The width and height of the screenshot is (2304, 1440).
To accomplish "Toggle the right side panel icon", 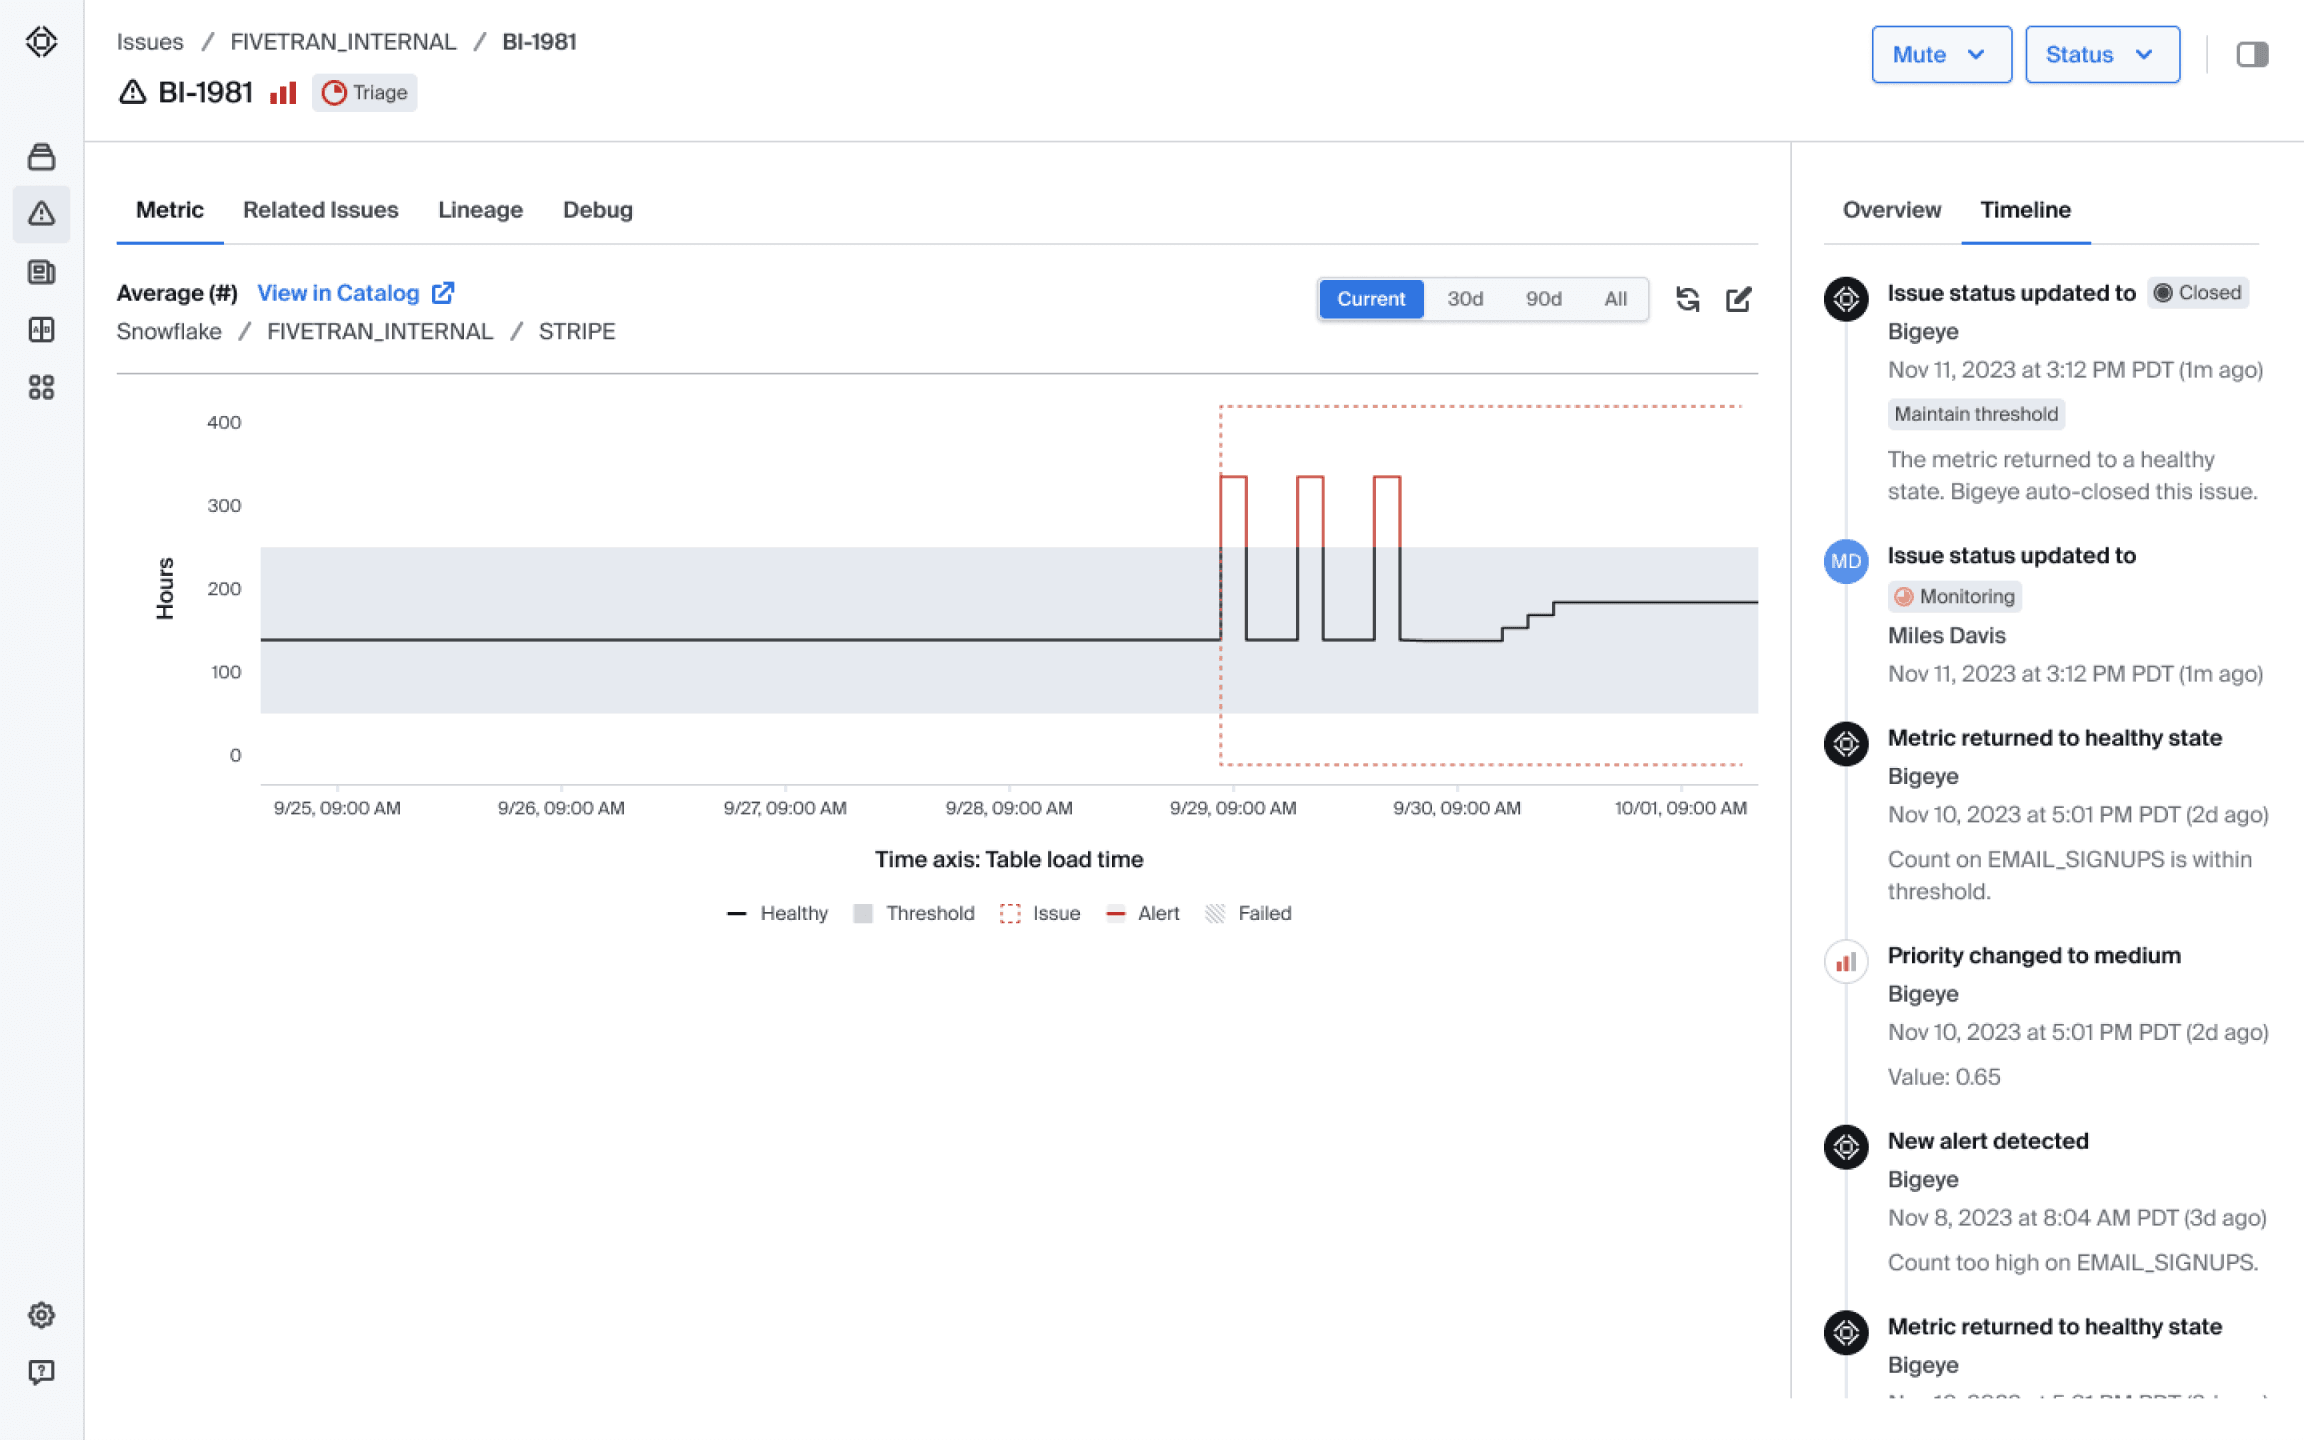I will [x=2252, y=54].
